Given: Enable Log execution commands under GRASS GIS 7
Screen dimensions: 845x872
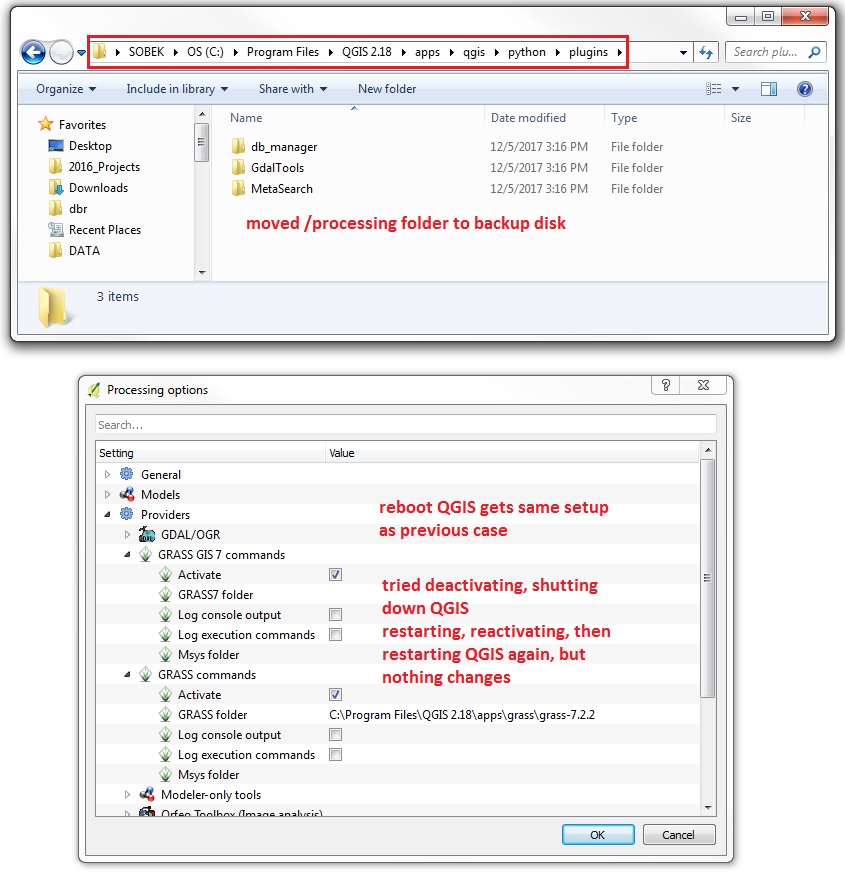Looking at the screenshot, I should pos(336,634).
